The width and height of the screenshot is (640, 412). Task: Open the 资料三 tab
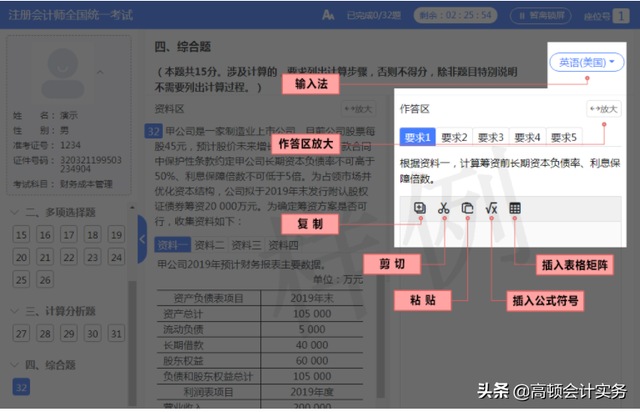pos(246,245)
